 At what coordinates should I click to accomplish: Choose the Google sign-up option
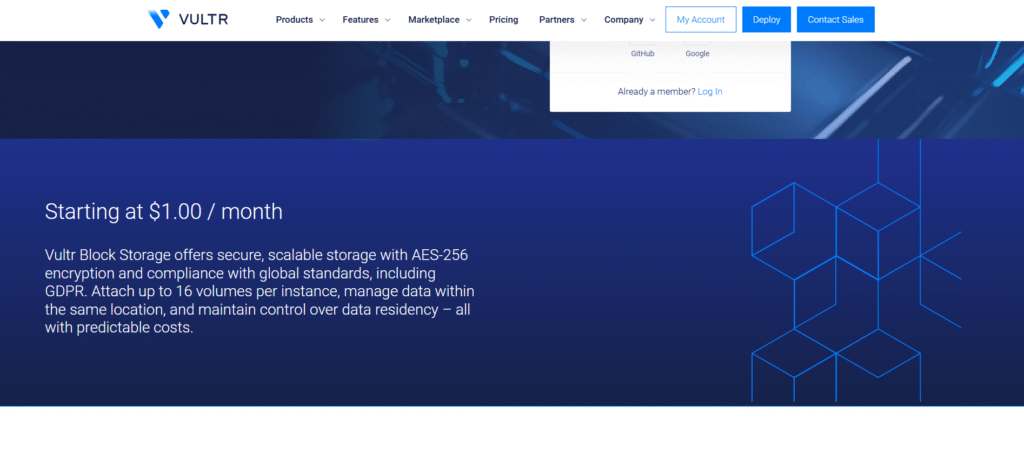coord(697,53)
